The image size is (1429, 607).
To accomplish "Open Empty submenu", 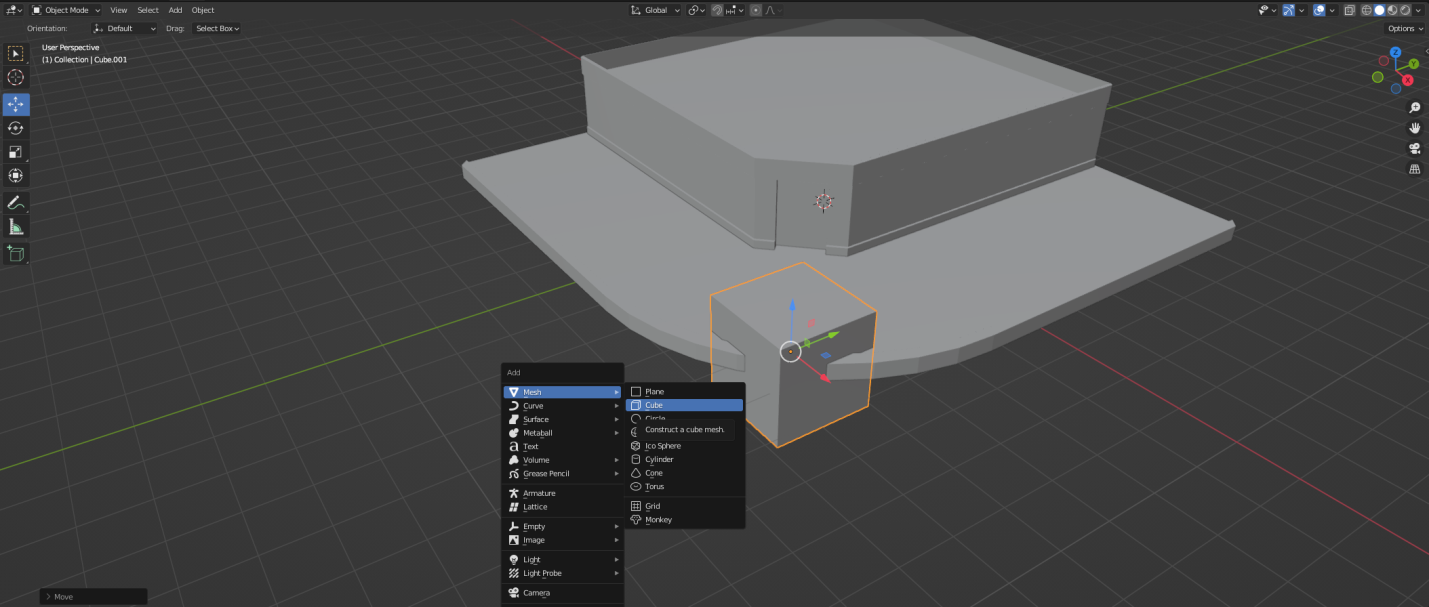I will pos(563,526).
